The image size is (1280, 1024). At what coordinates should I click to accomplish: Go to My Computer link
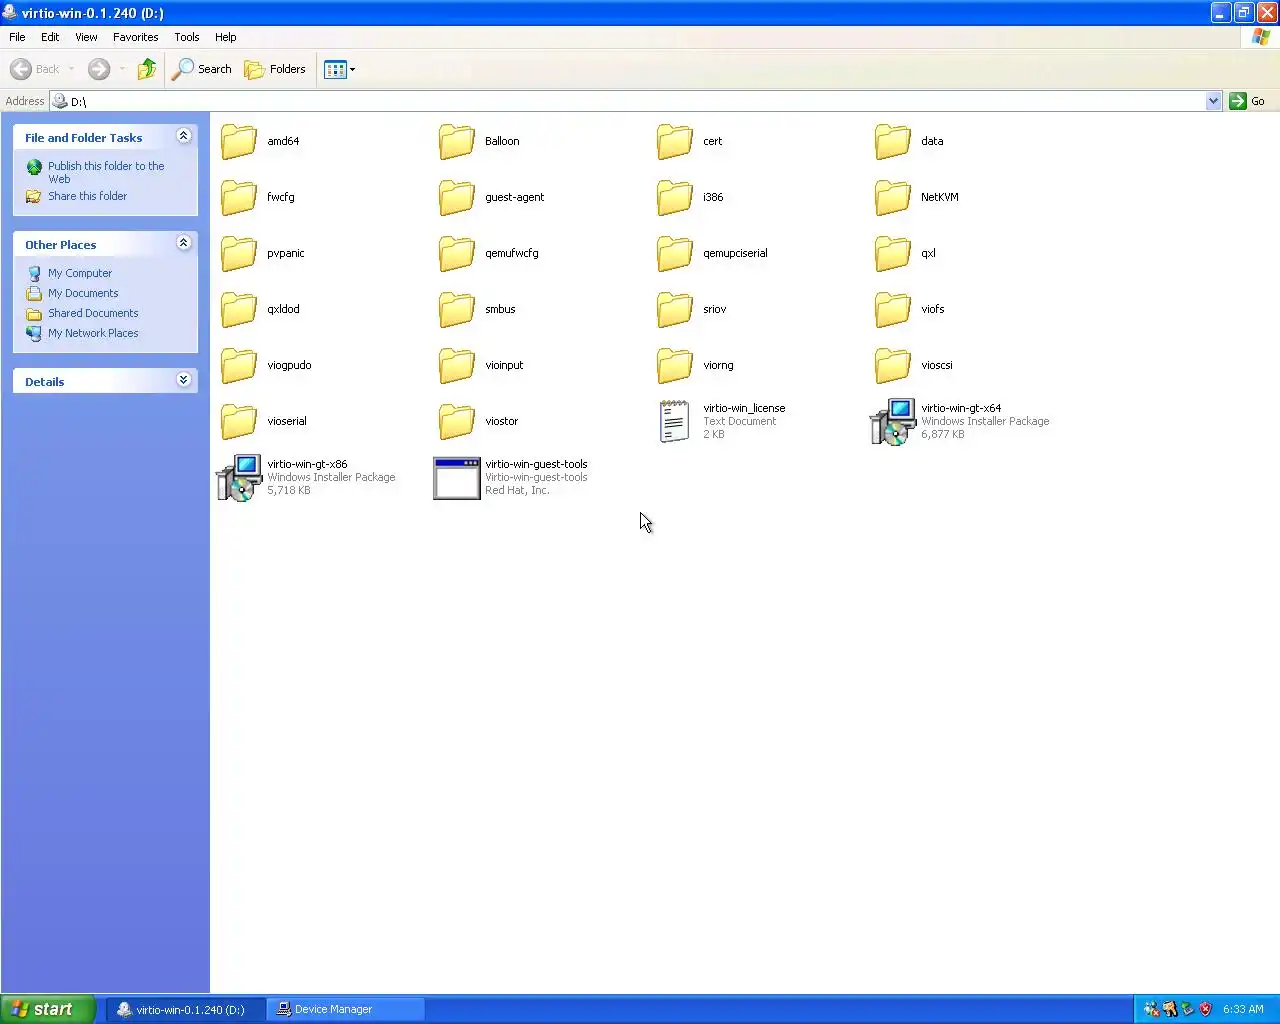(80, 273)
